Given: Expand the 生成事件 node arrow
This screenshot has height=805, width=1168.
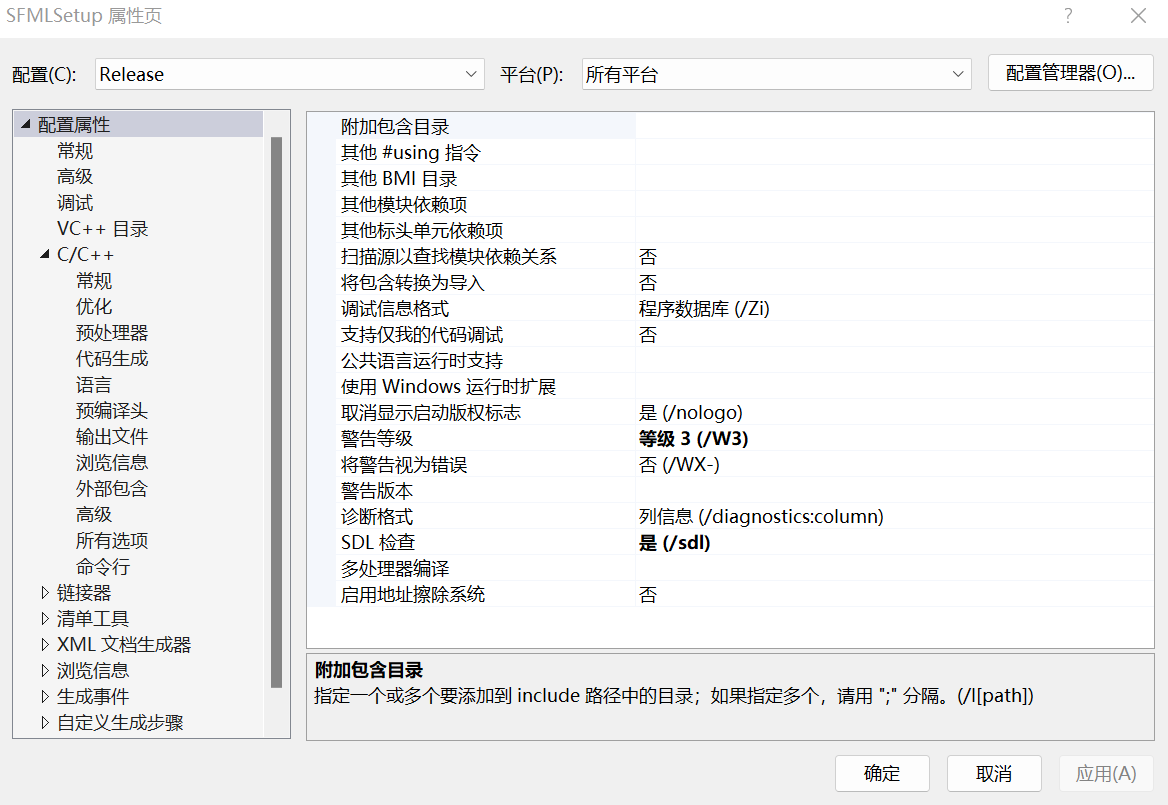Looking at the screenshot, I should point(45,697).
